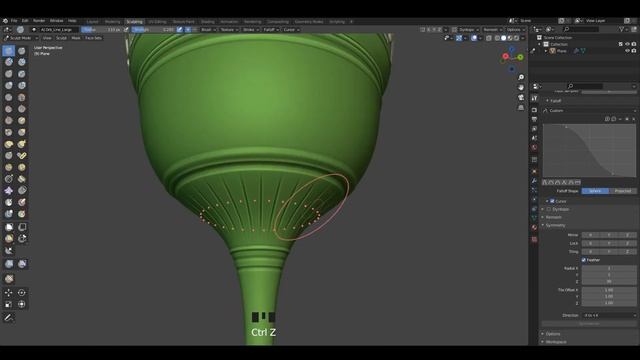The width and height of the screenshot is (640, 360).
Task: Select the Draw sculpt brush tool
Action: click(9, 51)
